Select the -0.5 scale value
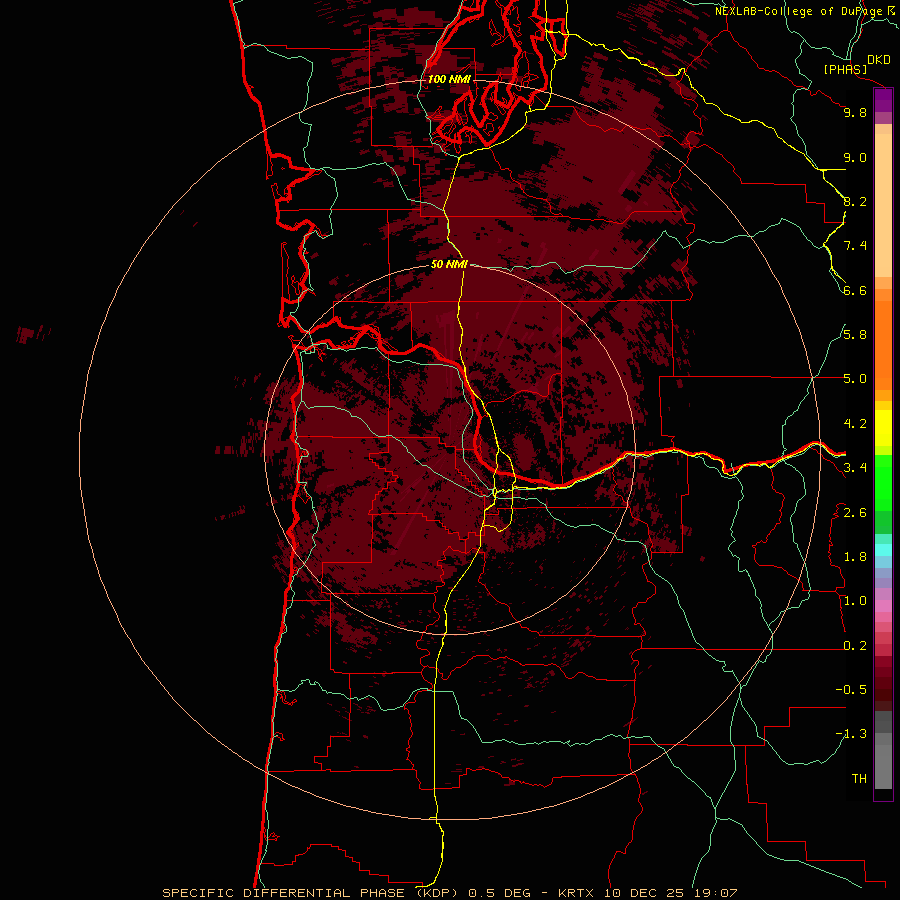Screen dimensions: 900x900 [851, 690]
